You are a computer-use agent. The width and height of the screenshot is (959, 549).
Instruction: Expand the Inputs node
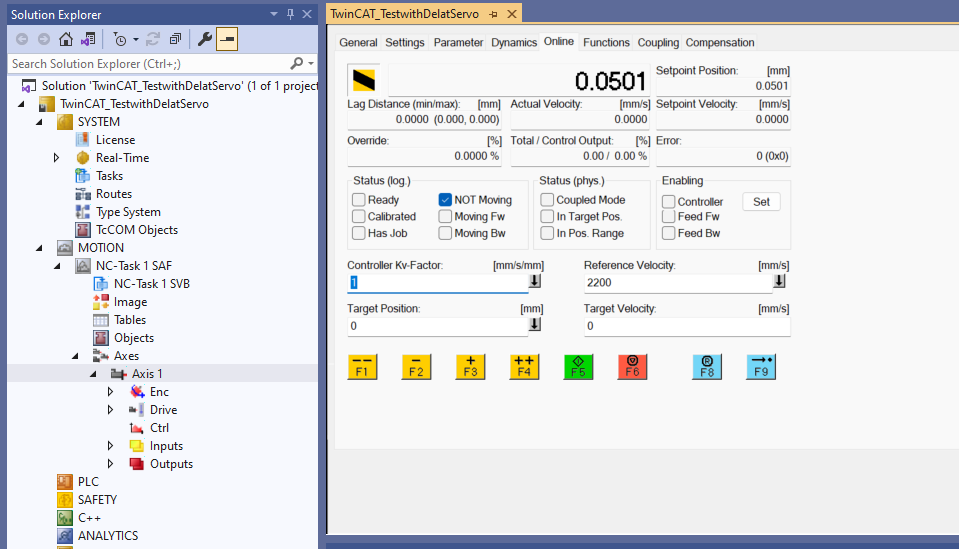pyautogui.click(x=110, y=446)
